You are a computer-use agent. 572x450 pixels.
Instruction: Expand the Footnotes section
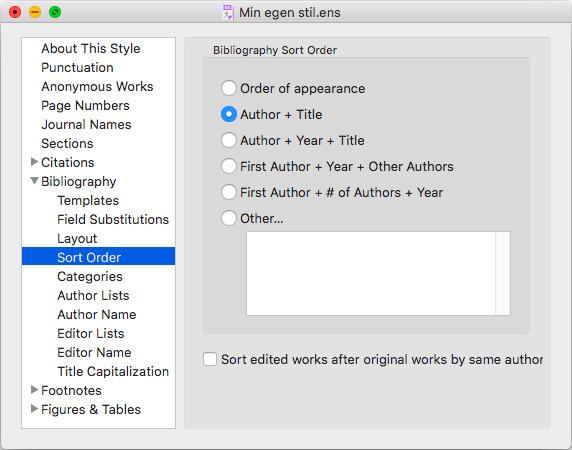click(34, 389)
